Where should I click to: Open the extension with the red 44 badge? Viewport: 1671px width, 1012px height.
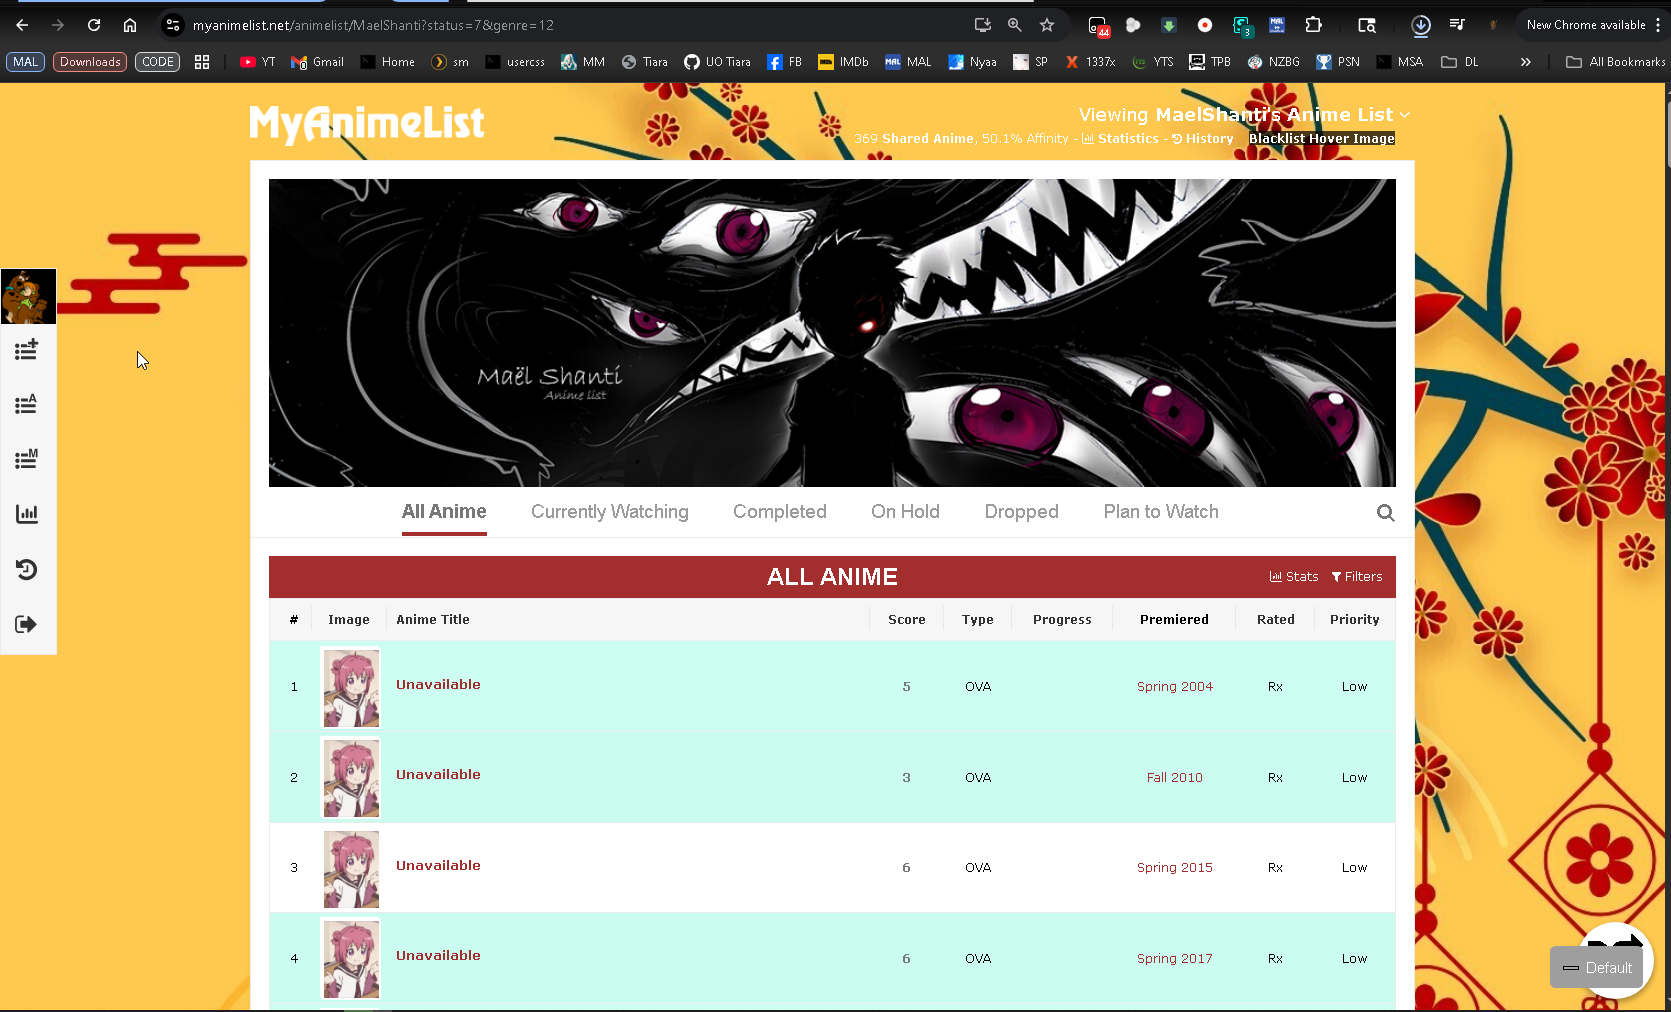pos(1098,26)
